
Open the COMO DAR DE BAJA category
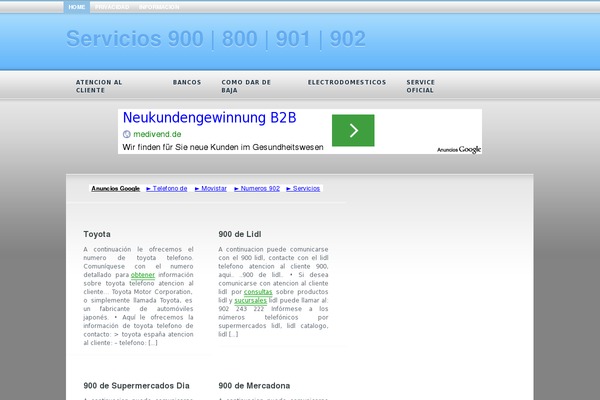246,86
